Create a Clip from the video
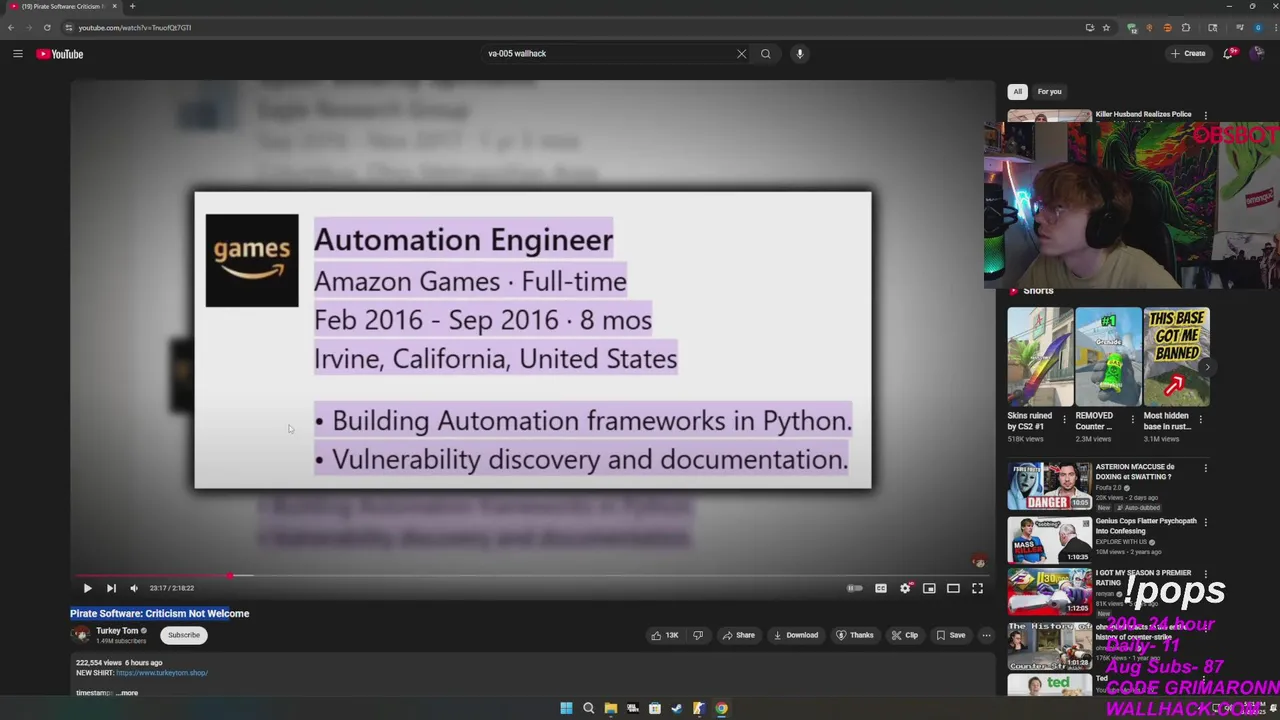 point(905,635)
